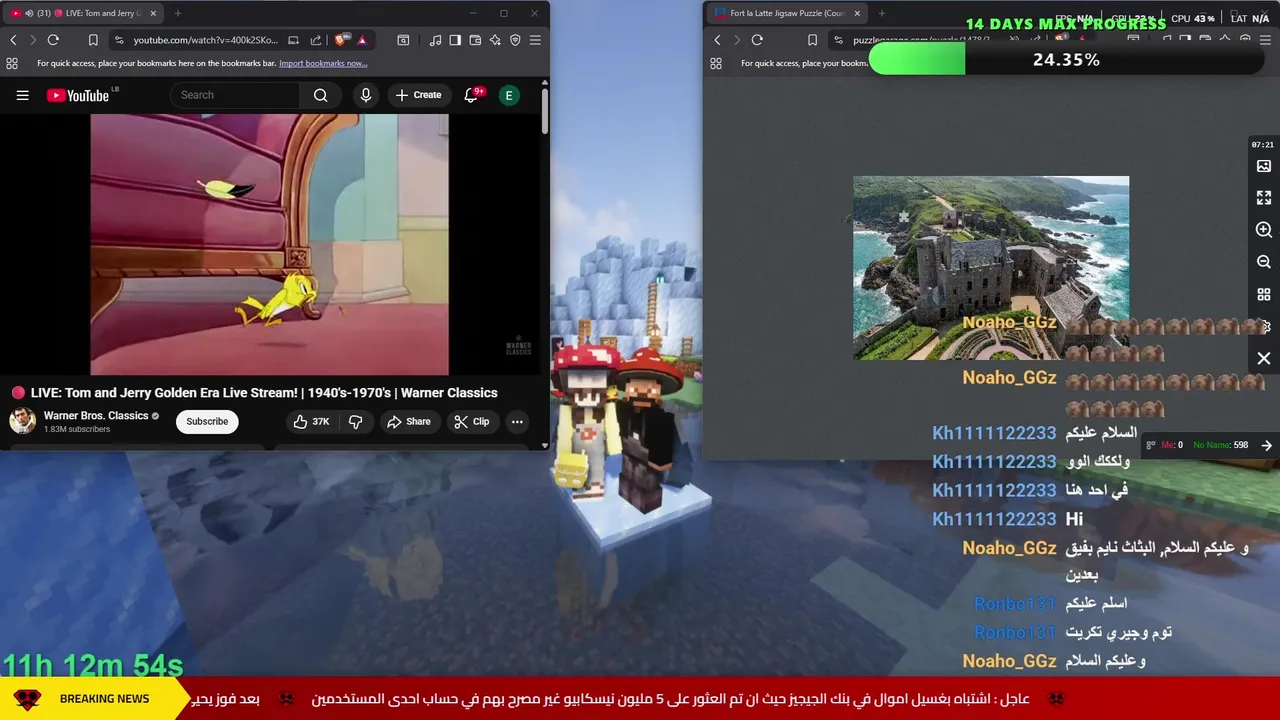Reload the puzzle page
The width and height of the screenshot is (1280, 720).
[757, 40]
